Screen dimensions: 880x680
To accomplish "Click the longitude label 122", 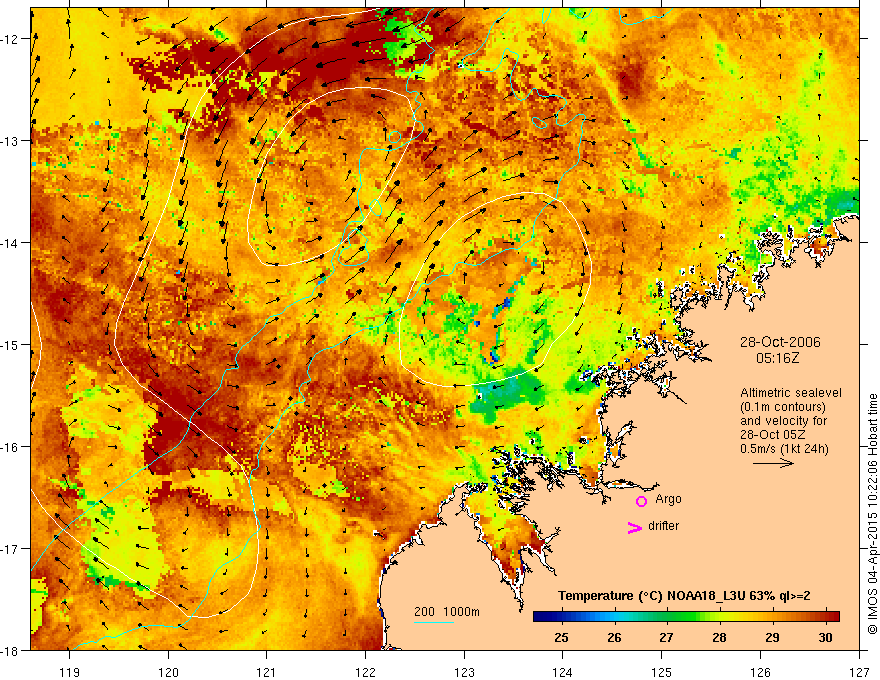I will click(x=365, y=672).
